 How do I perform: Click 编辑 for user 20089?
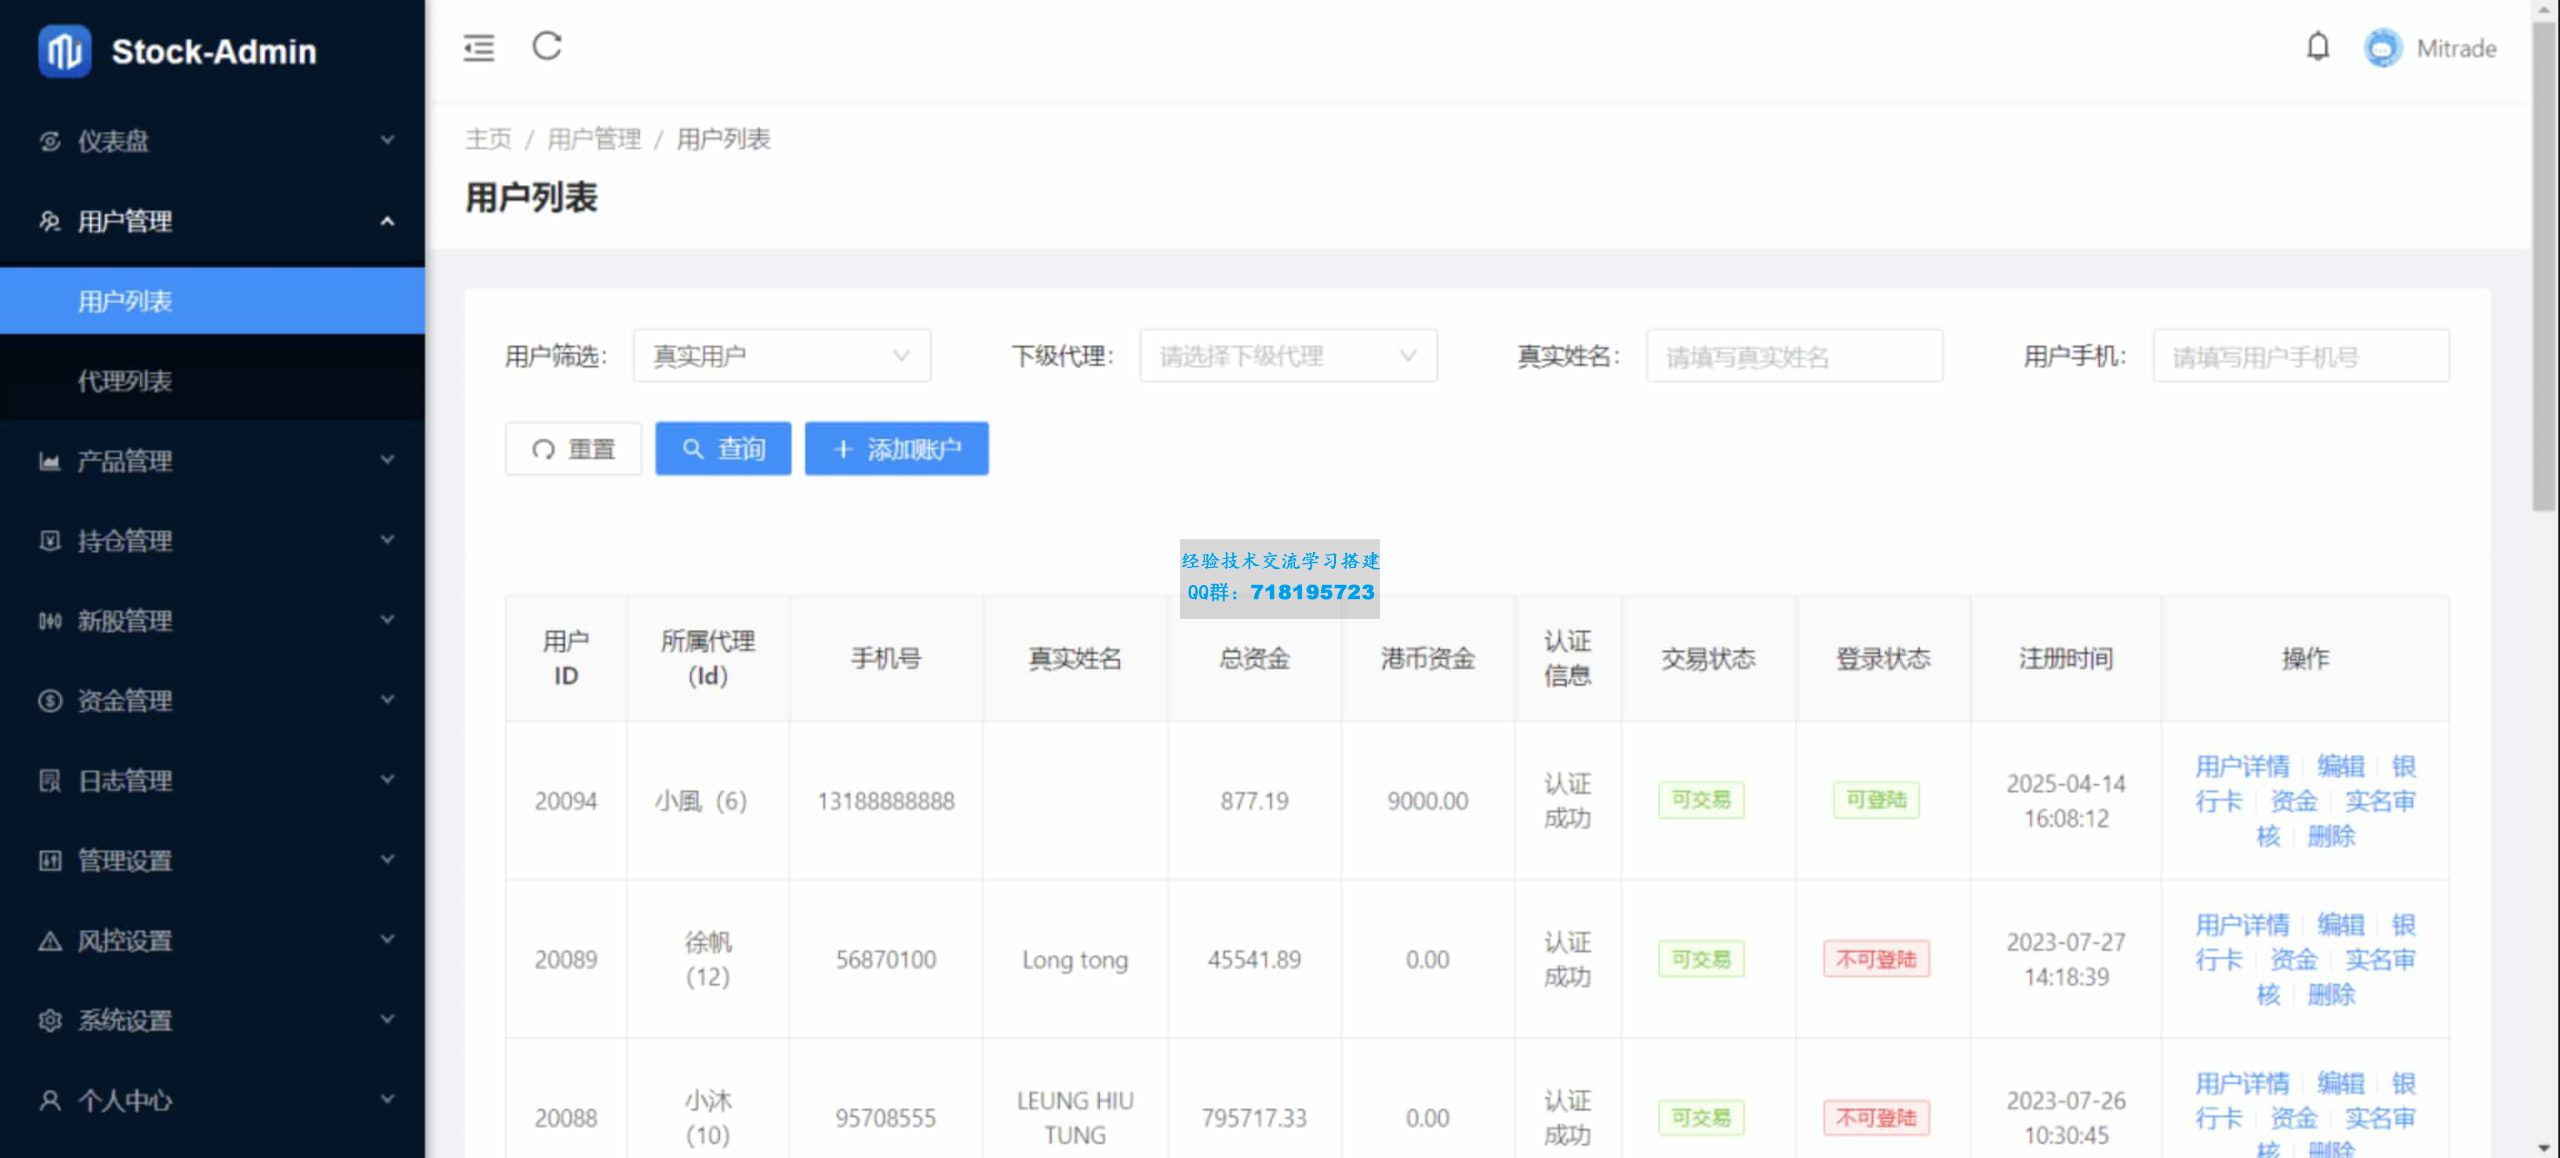pyautogui.click(x=2341, y=926)
